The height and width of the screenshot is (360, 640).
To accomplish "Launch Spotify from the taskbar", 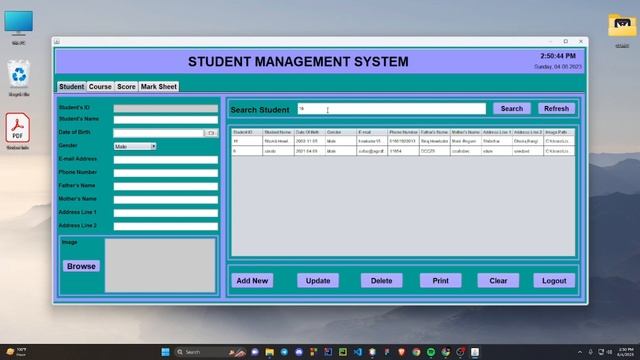I will 431,352.
